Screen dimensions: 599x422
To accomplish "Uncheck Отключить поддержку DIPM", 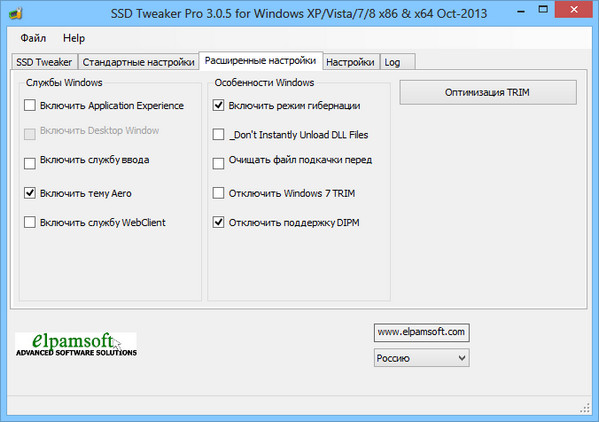I will pos(218,222).
